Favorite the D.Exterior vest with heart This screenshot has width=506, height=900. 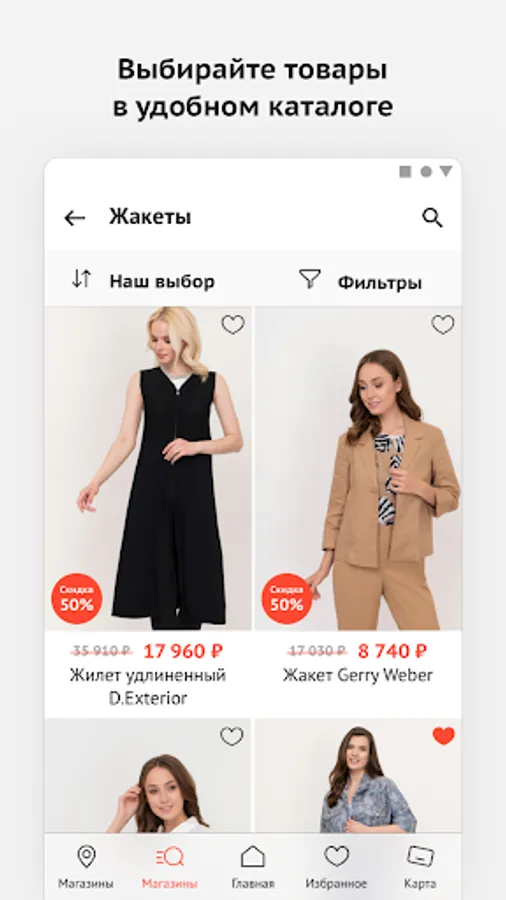(x=233, y=325)
